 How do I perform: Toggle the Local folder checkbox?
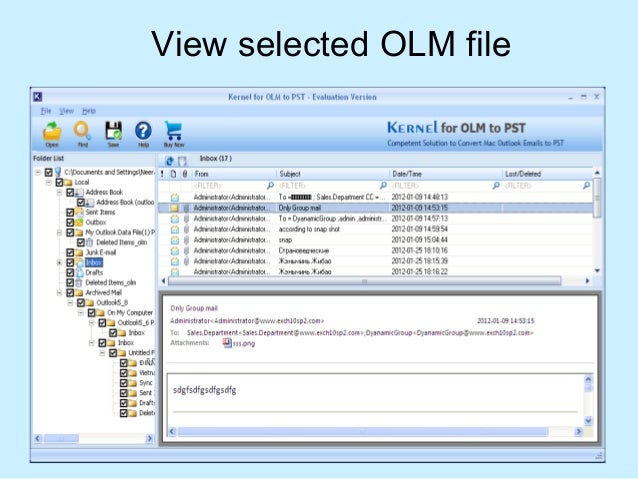(59, 182)
